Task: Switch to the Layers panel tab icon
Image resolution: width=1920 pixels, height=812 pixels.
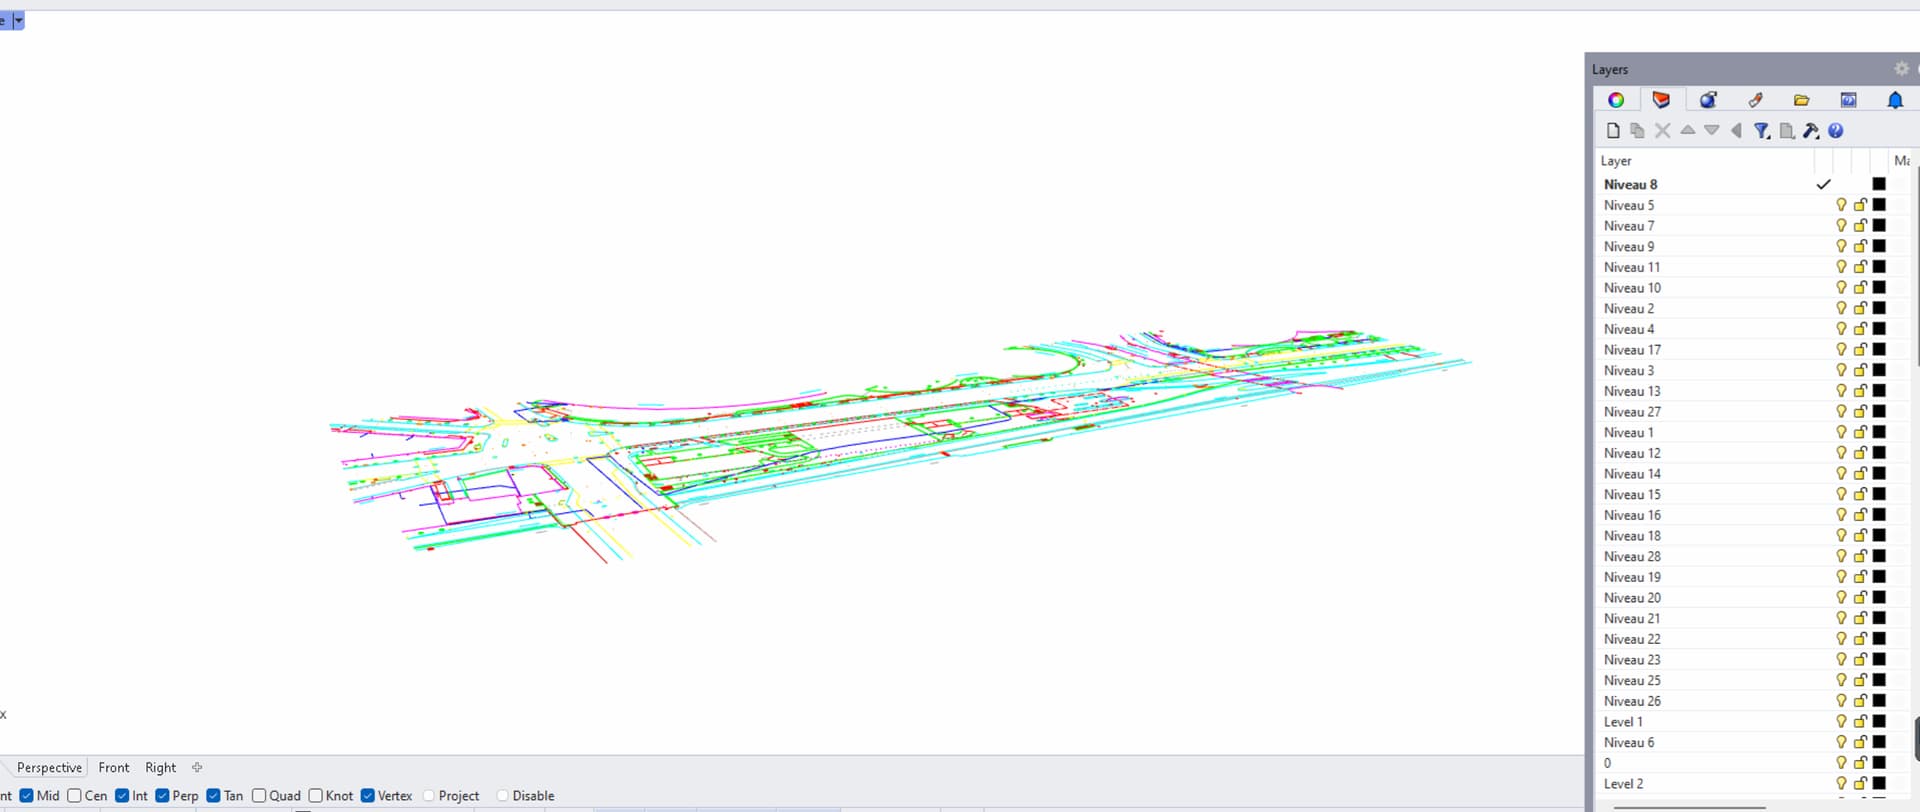Action: pyautogui.click(x=1661, y=100)
